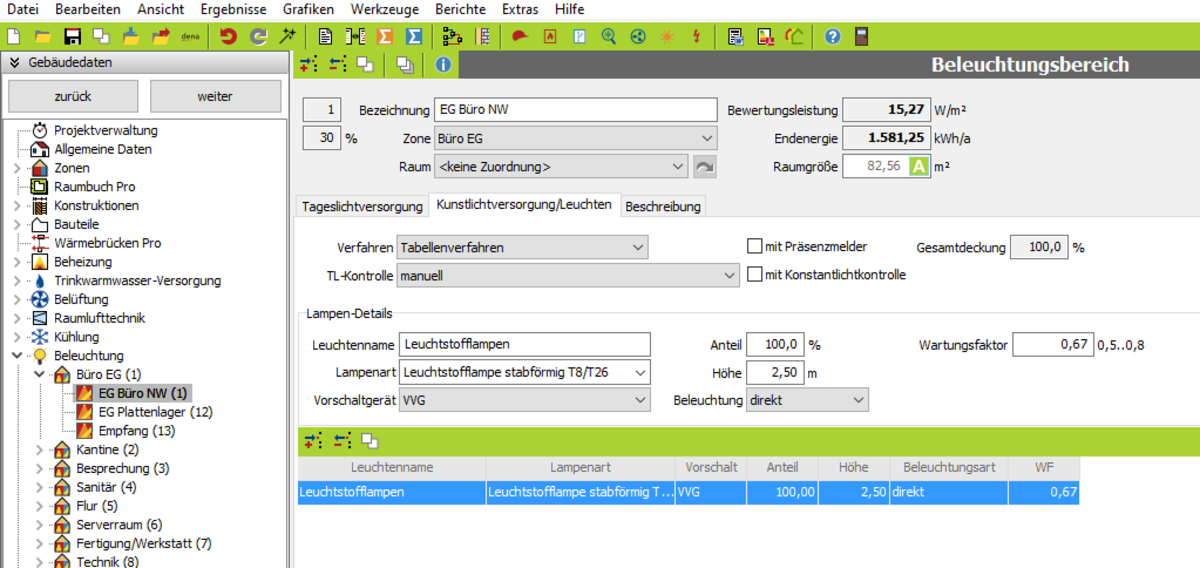The height and width of the screenshot is (568, 1200).
Task: Click the green house energy icon
Action: pos(794,37)
